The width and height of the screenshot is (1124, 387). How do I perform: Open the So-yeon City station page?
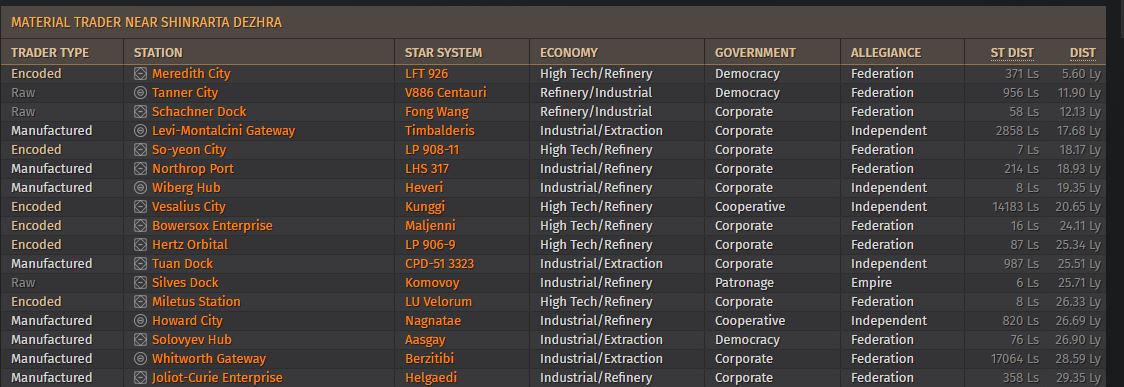[189, 150]
